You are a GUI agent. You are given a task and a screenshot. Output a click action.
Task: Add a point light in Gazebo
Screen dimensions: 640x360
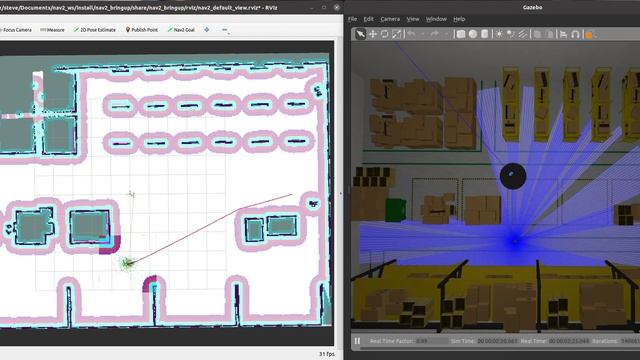point(499,34)
